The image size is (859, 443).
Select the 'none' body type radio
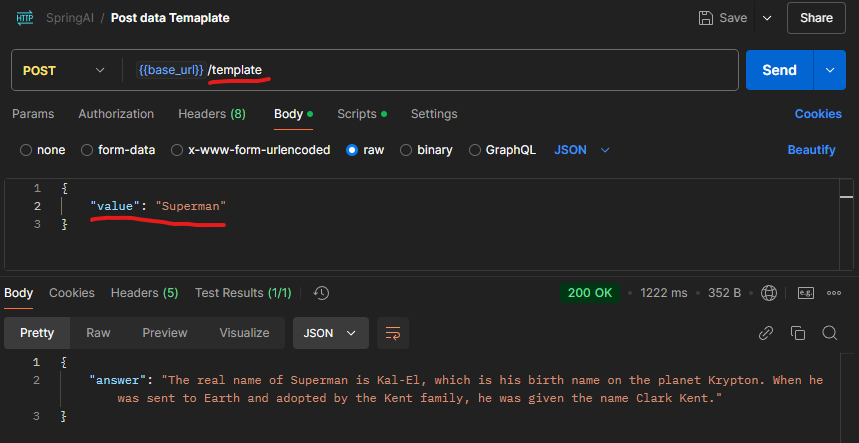tap(26, 150)
